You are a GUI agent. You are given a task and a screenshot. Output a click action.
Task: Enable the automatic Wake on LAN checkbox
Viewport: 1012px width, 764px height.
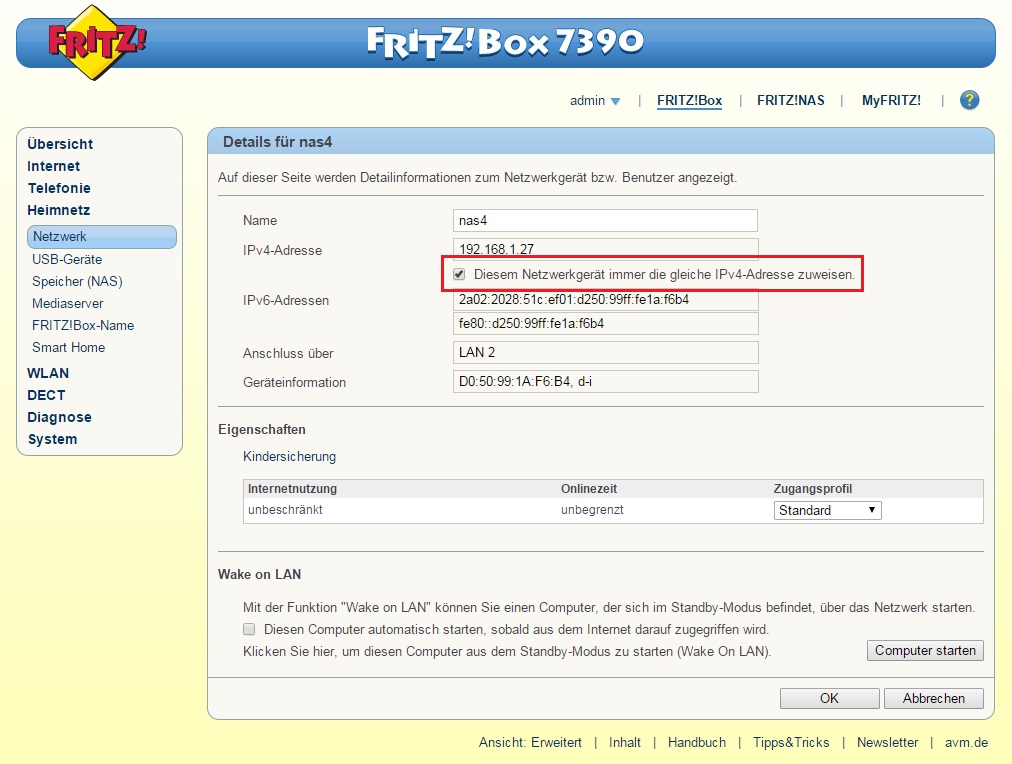[249, 629]
